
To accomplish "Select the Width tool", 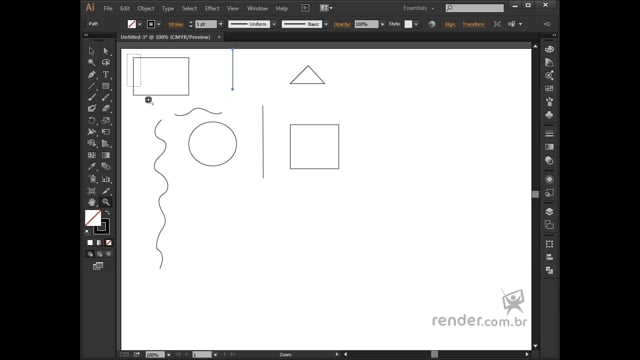I will point(91,132).
